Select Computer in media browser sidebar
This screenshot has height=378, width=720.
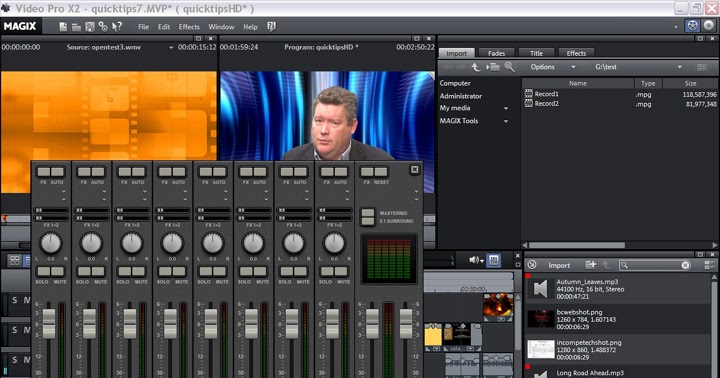[455, 83]
